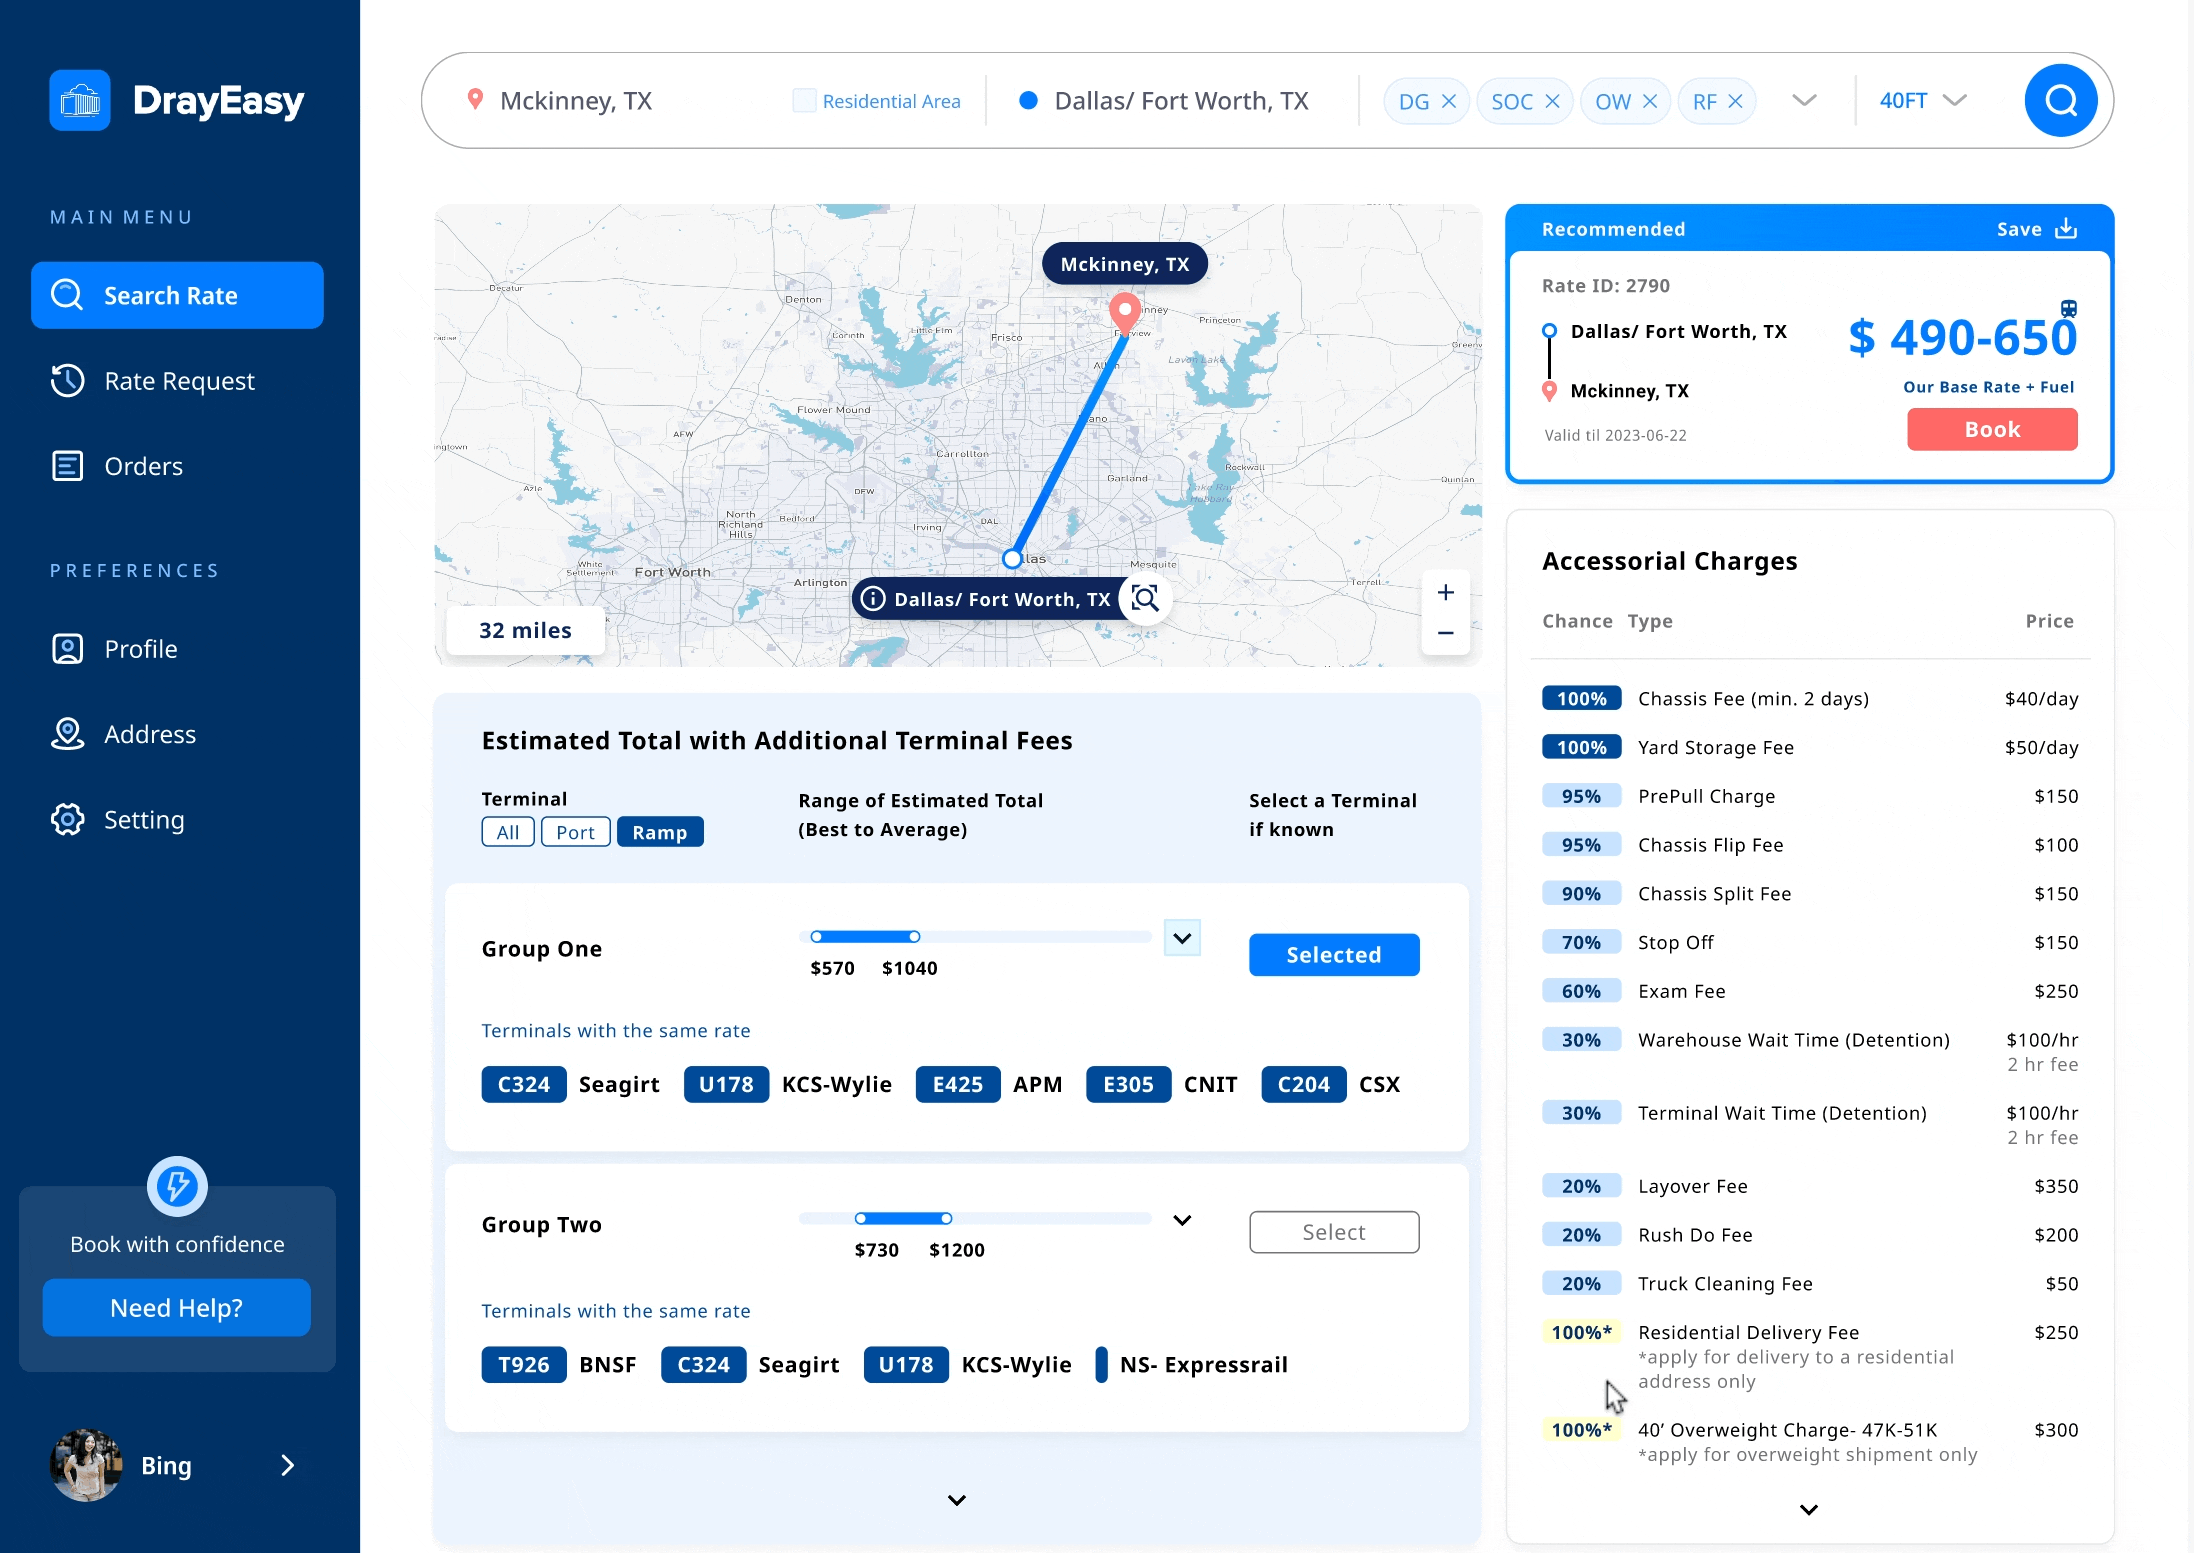Expand more Accessorial Charges
Viewport: 2194px width, 1553px height.
point(1808,1510)
